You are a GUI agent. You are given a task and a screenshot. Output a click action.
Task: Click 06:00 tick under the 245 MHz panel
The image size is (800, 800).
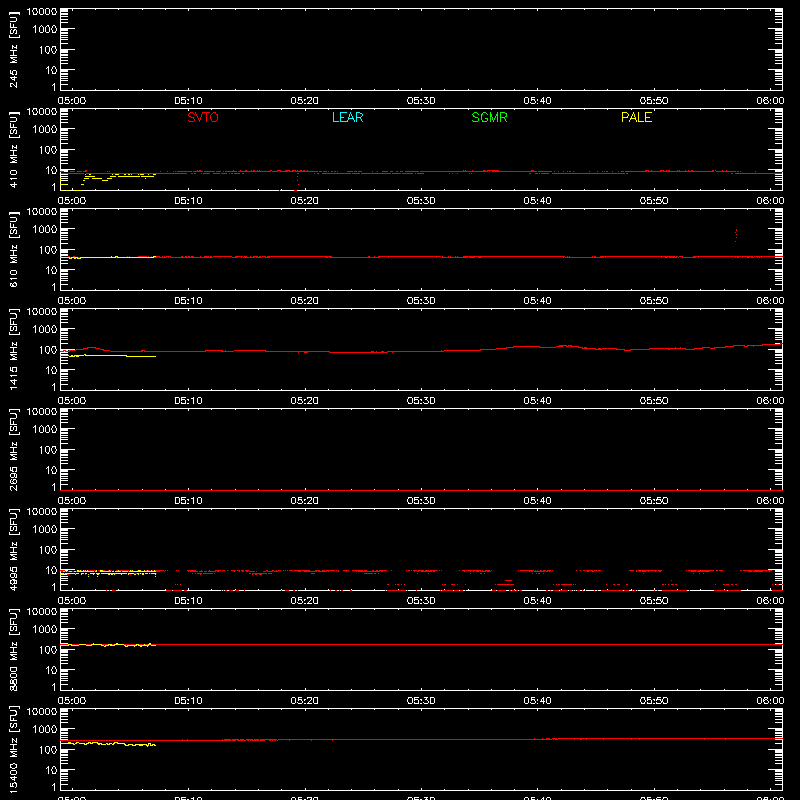(x=770, y=101)
